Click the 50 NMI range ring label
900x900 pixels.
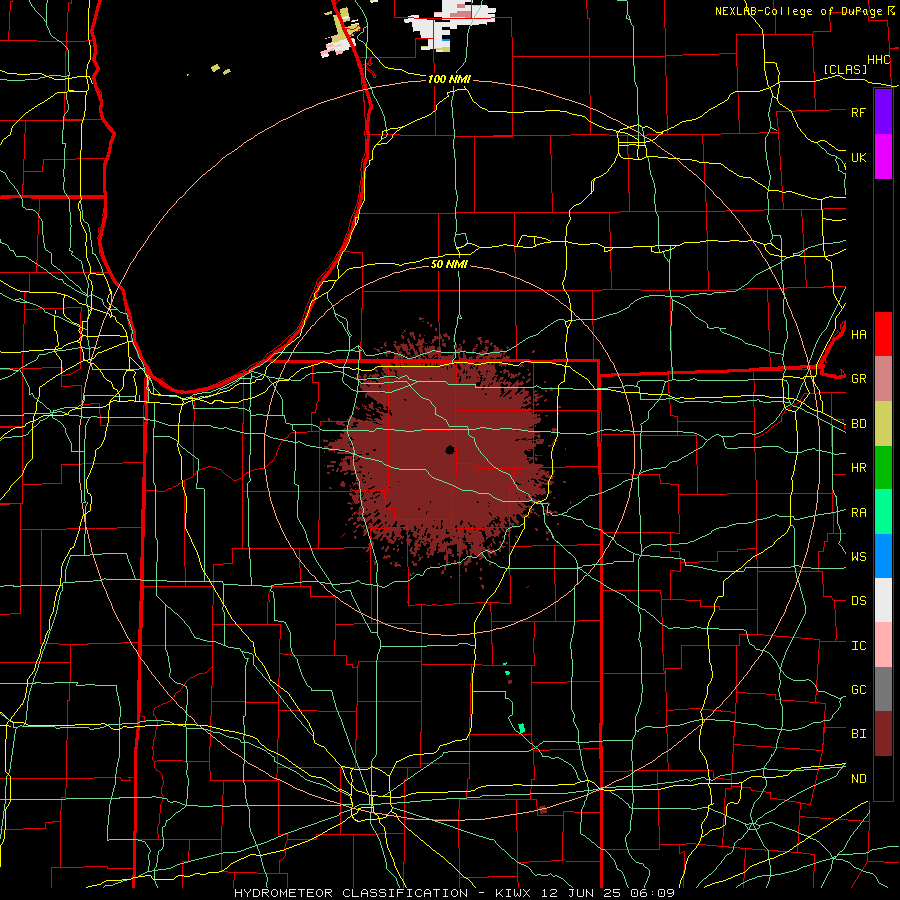[x=449, y=264]
